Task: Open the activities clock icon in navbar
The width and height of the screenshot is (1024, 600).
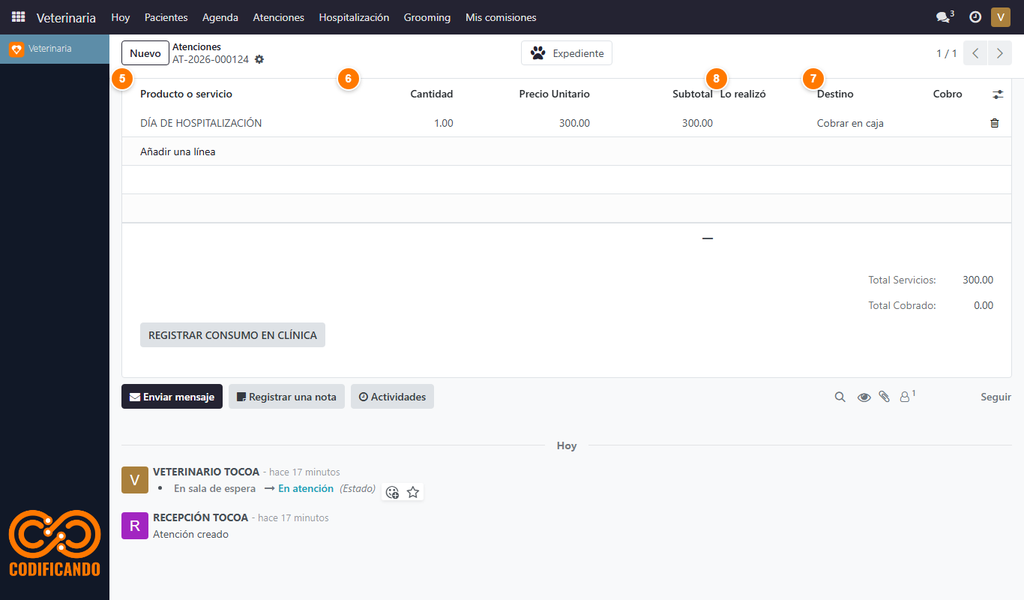Action: pos(975,17)
